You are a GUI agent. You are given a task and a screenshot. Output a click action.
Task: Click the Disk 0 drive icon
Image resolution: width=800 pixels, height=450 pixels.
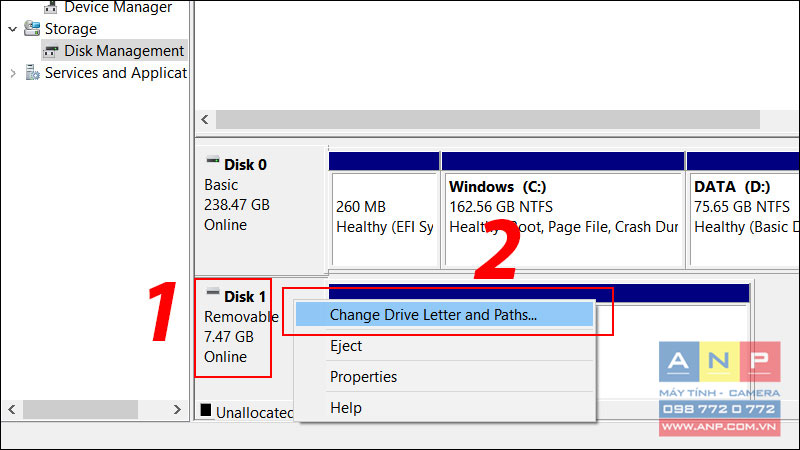click(213, 161)
